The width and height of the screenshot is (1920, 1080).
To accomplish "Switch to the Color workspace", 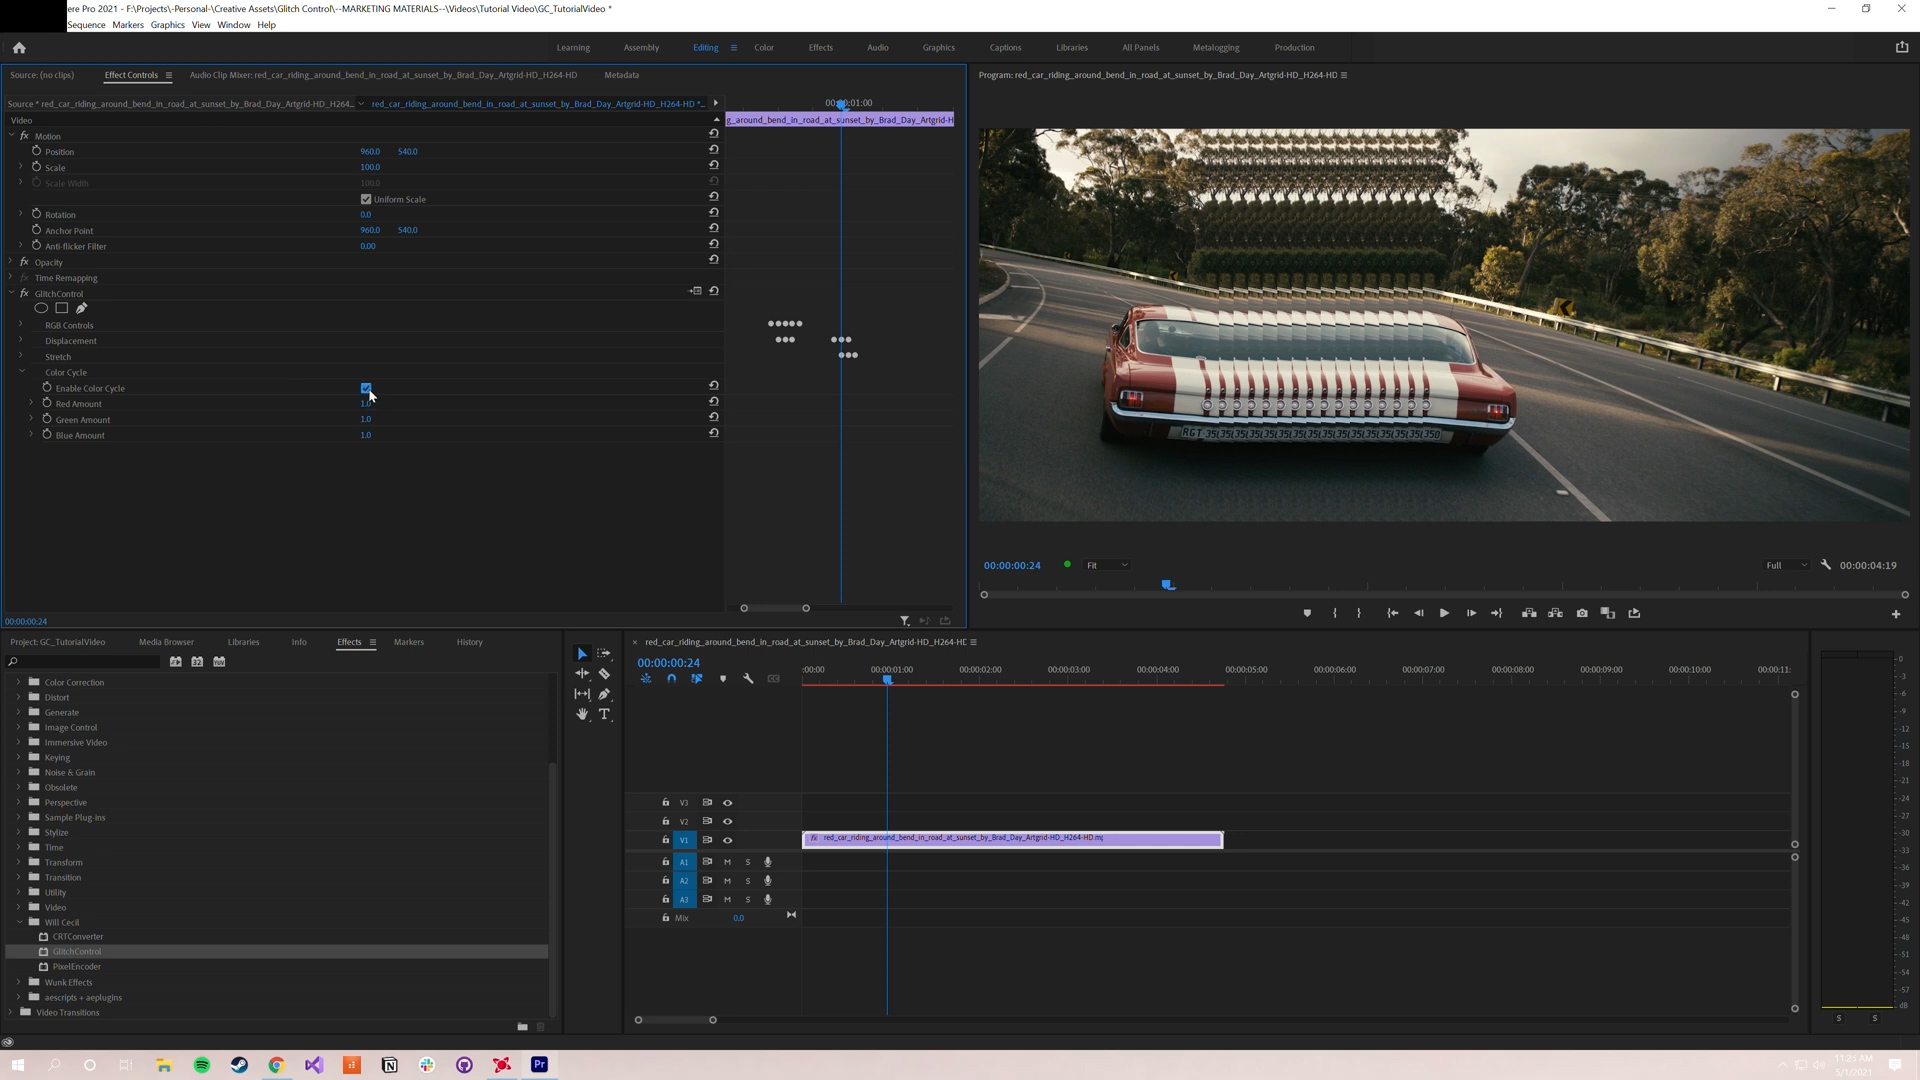I will coord(764,48).
